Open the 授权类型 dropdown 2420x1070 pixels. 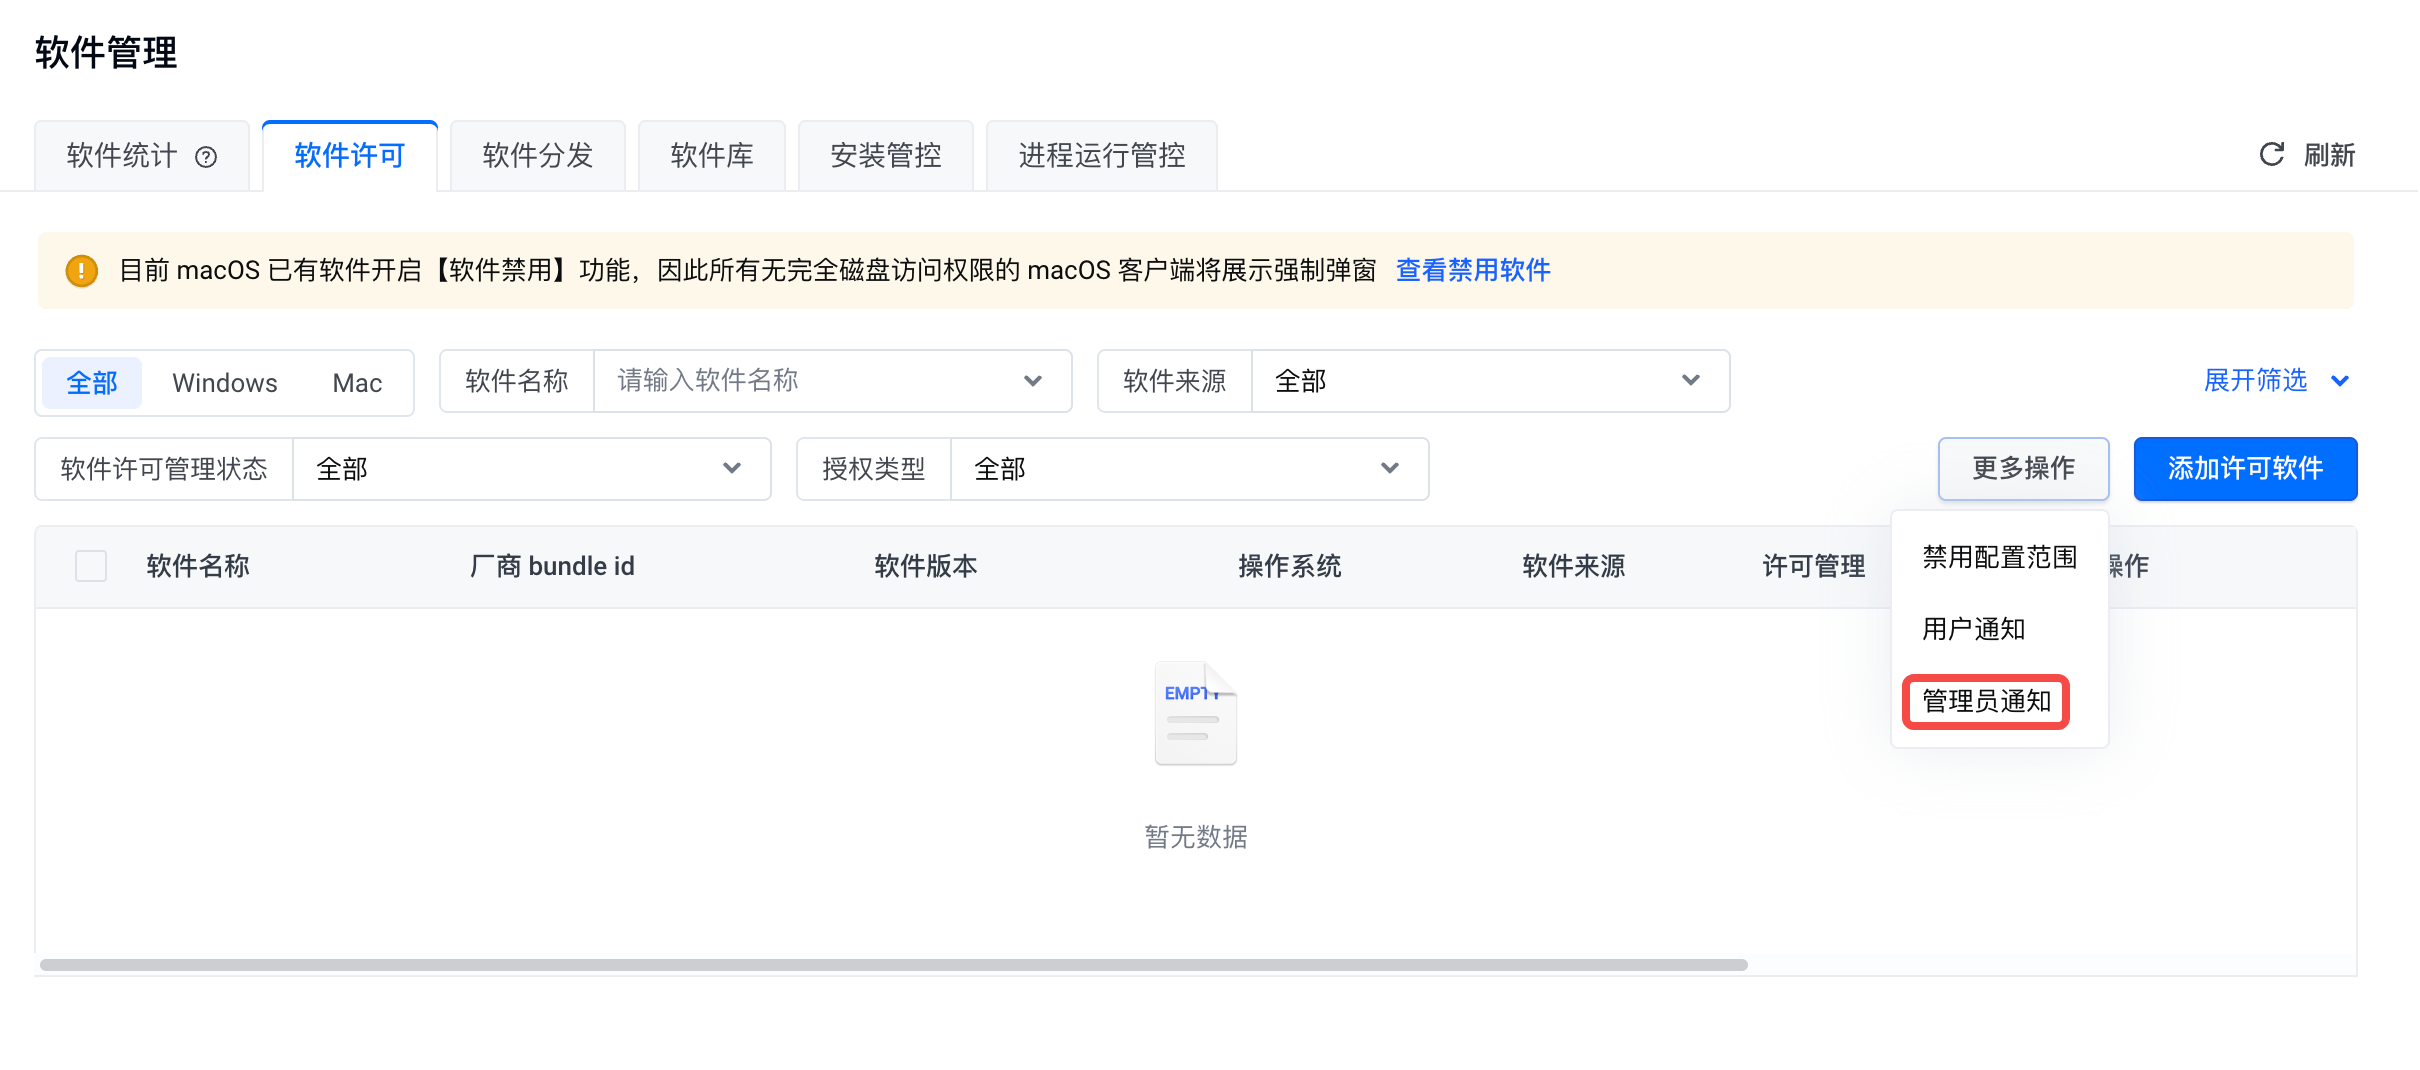coord(1189,469)
